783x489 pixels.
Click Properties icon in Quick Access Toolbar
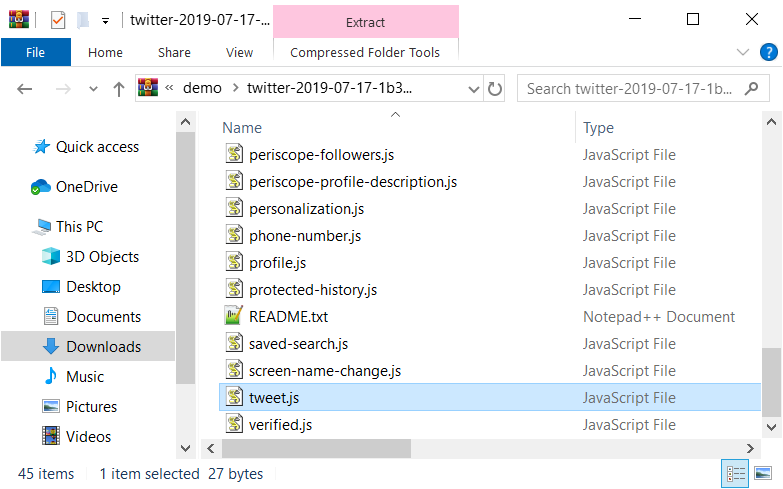pos(58,20)
